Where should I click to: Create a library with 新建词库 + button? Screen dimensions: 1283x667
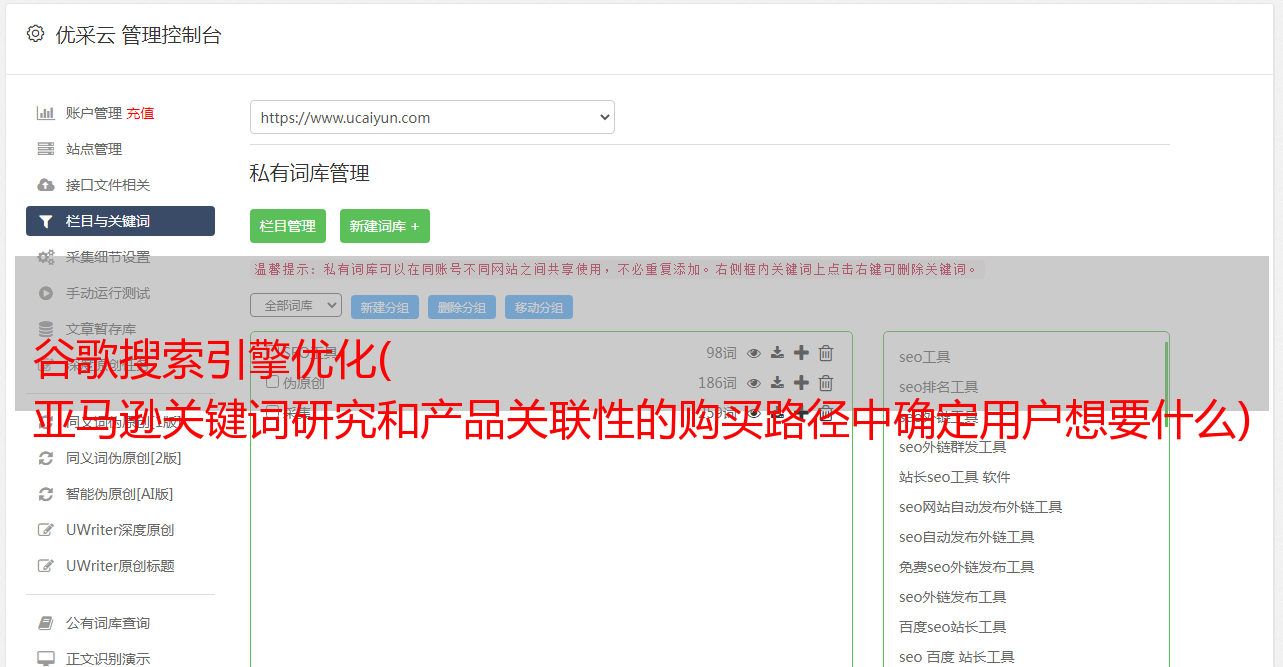(385, 226)
